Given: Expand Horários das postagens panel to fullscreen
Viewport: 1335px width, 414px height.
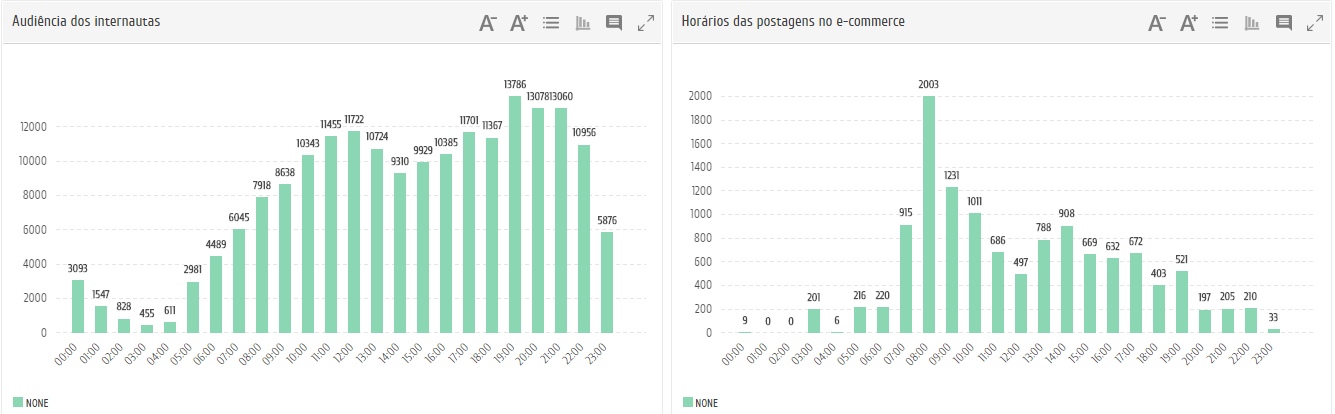Looking at the screenshot, I should pyautogui.click(x=1315, y=23).
